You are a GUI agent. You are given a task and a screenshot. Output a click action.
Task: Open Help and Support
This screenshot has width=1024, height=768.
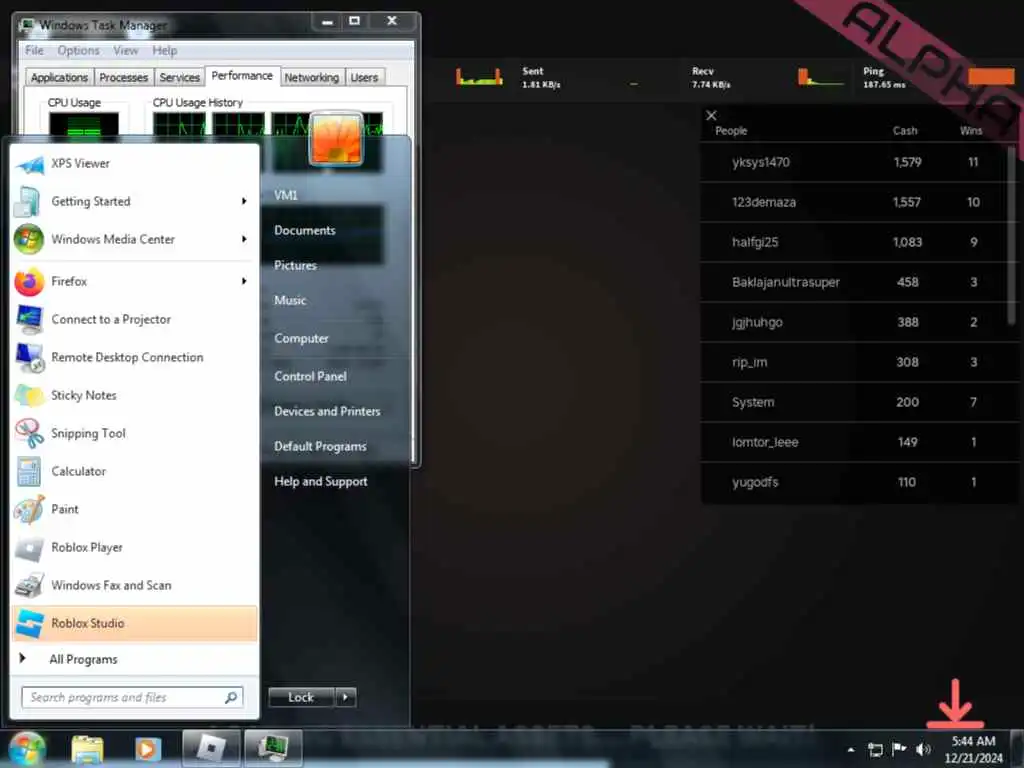[x=321, y=481]
